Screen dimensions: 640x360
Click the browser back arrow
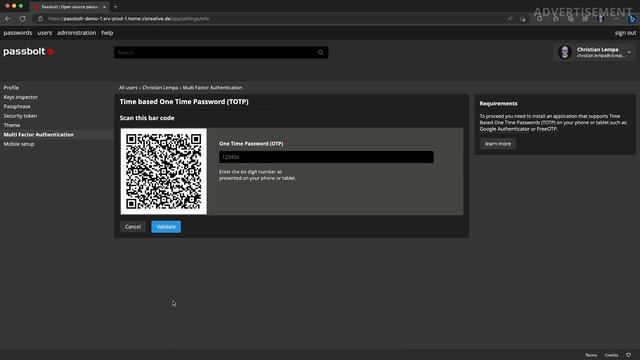8,19
